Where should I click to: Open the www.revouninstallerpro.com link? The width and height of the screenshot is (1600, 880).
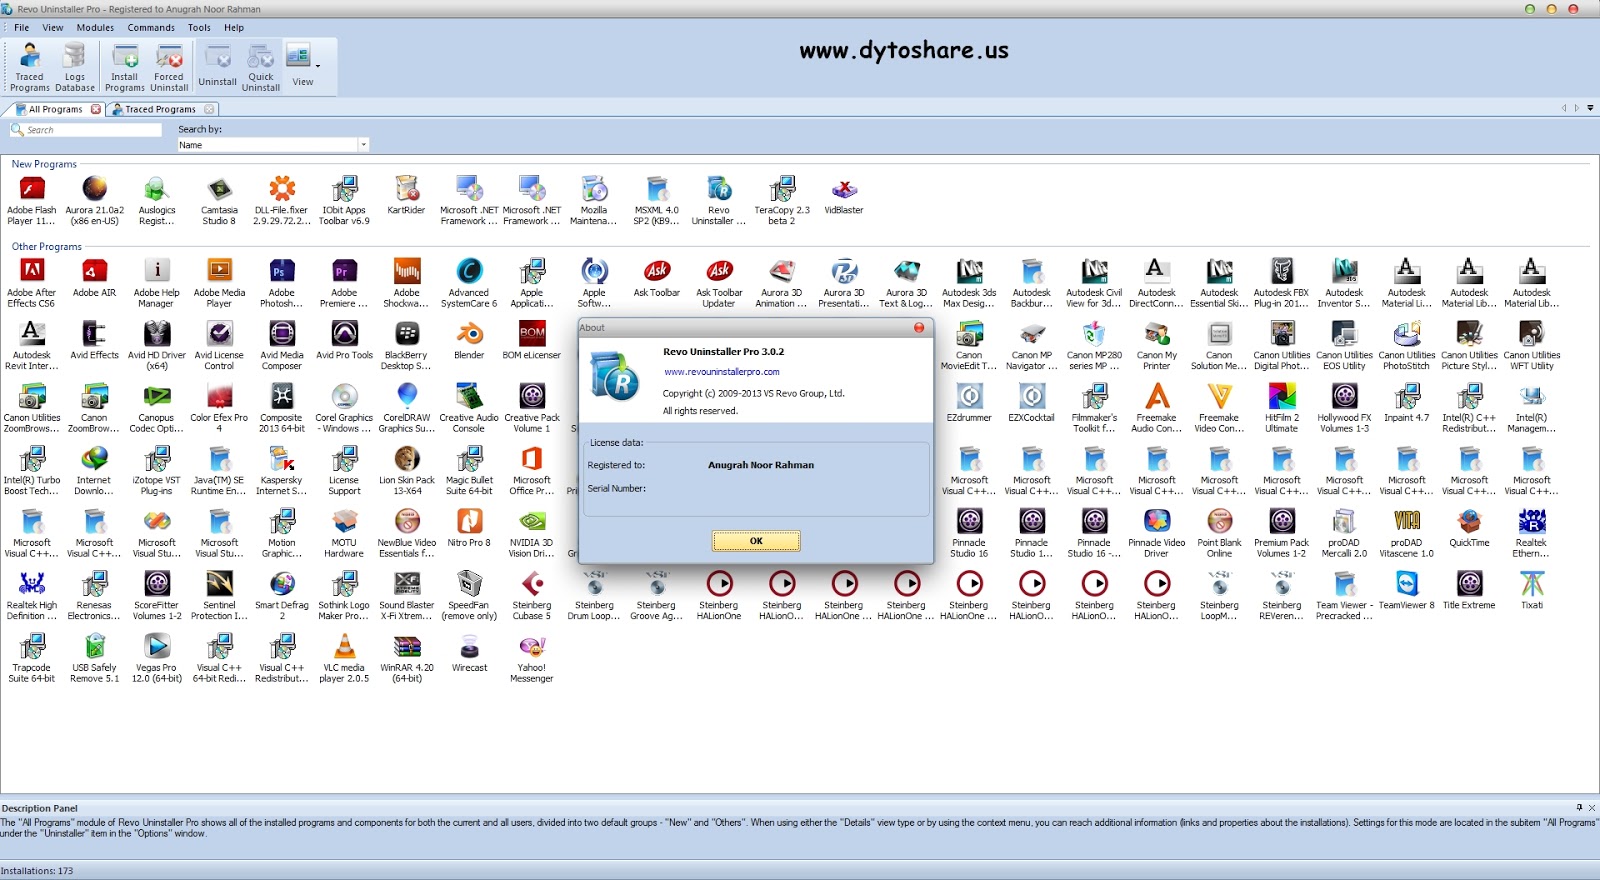[722, 372]
